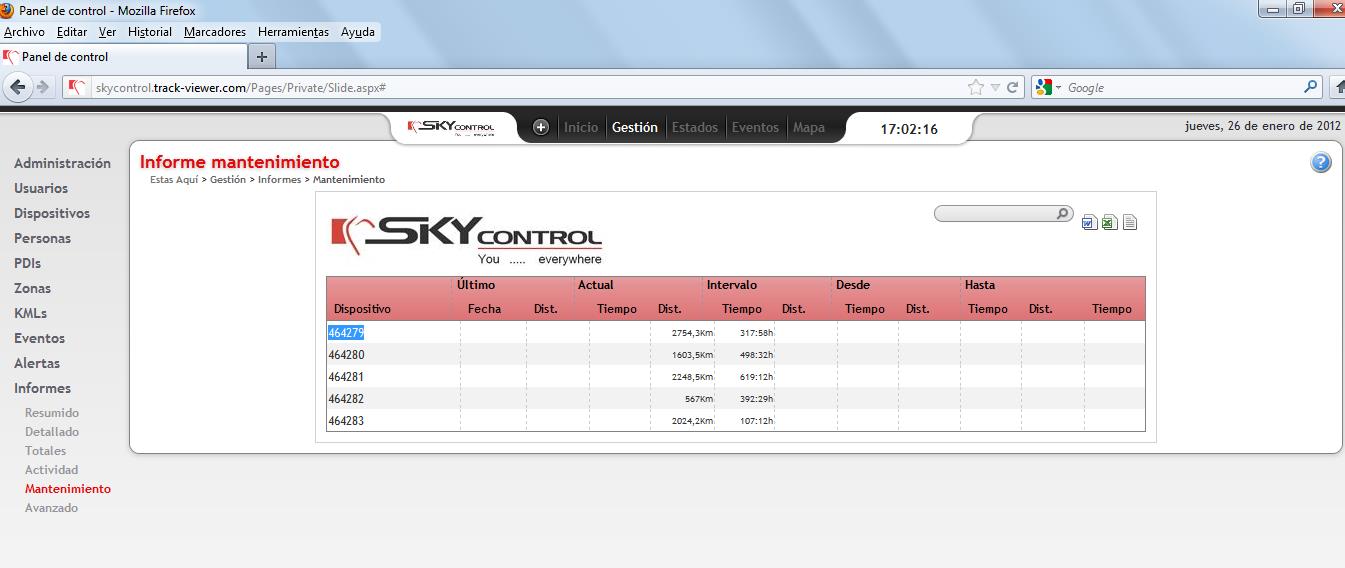Click the browser back arrow button

[x=18, y=88]
